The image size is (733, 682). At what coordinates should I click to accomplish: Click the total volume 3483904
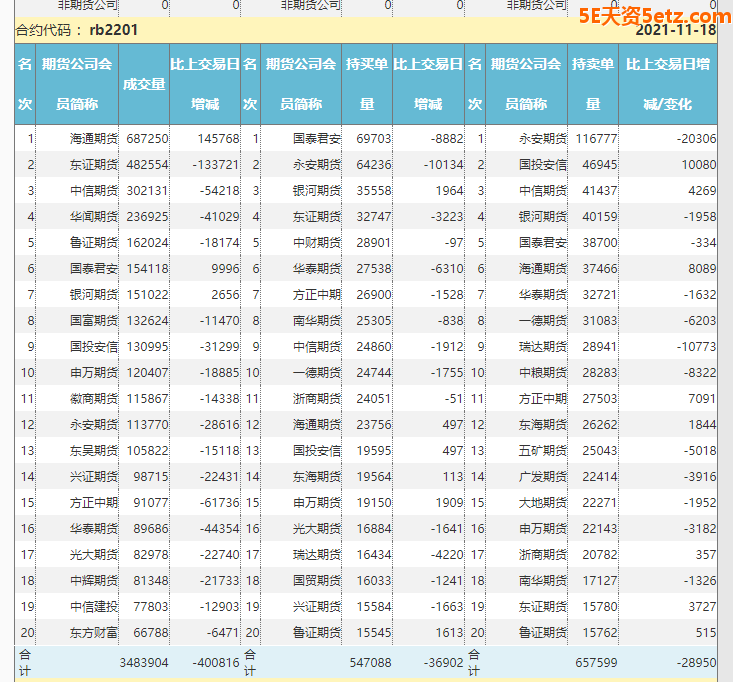coord(144,662)
